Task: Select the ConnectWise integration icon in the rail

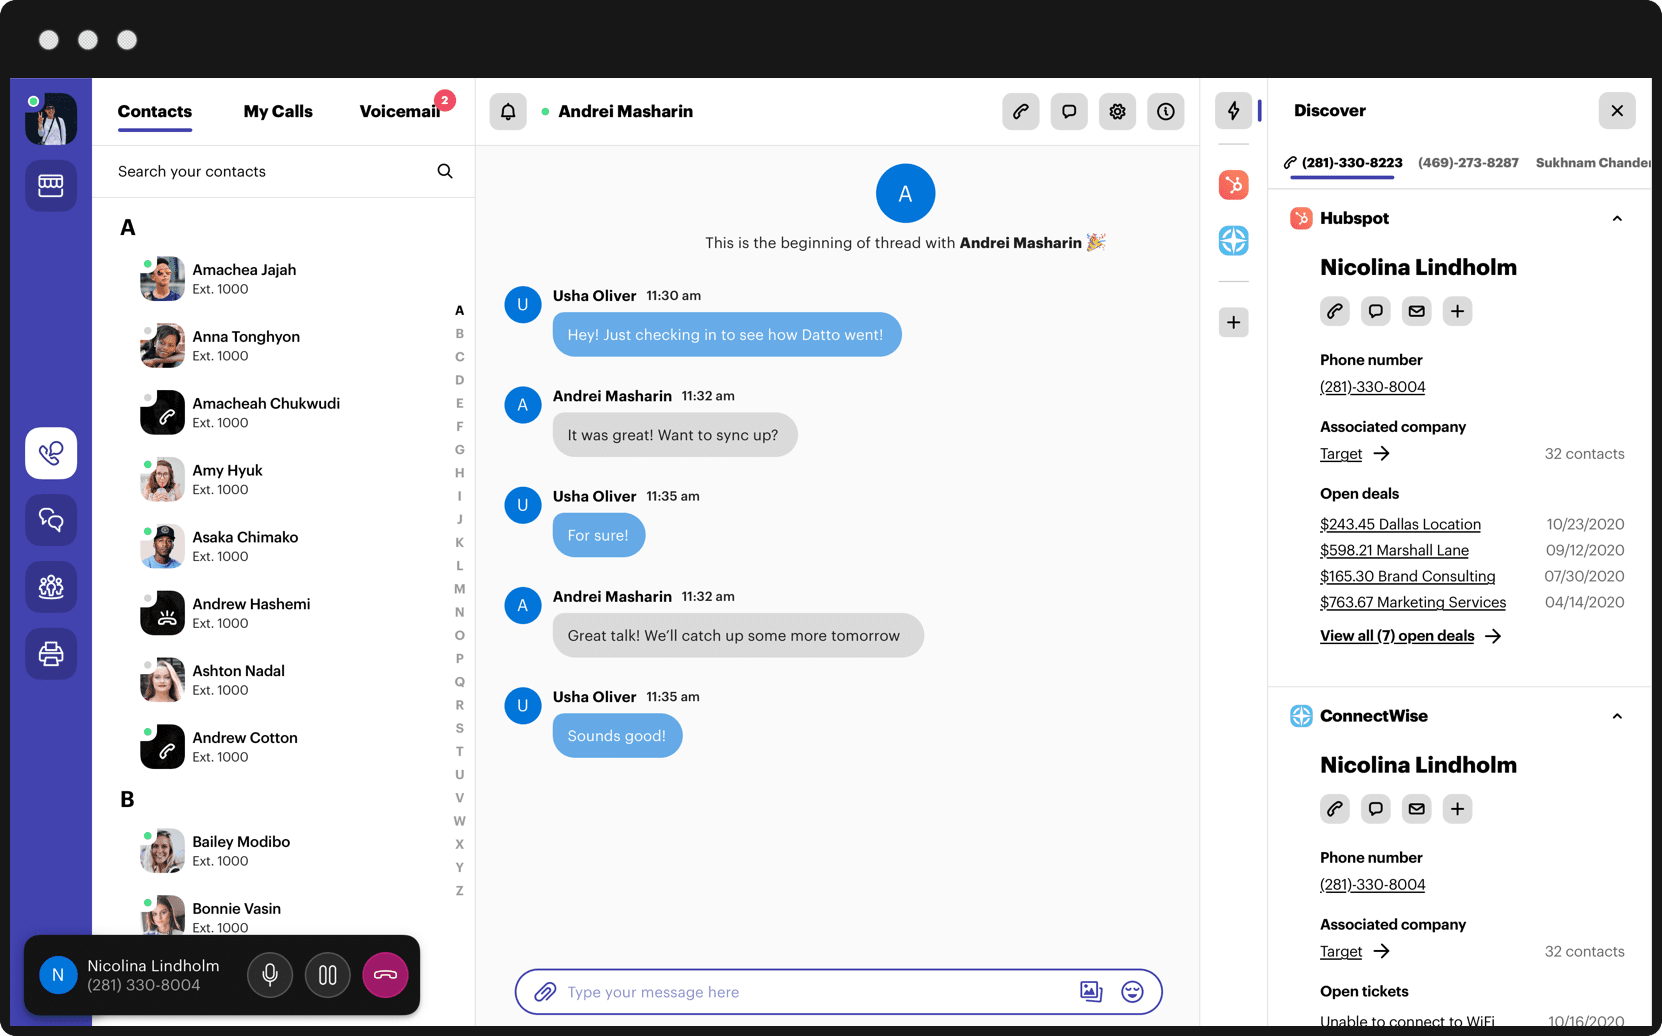Action: (1233, 241)
